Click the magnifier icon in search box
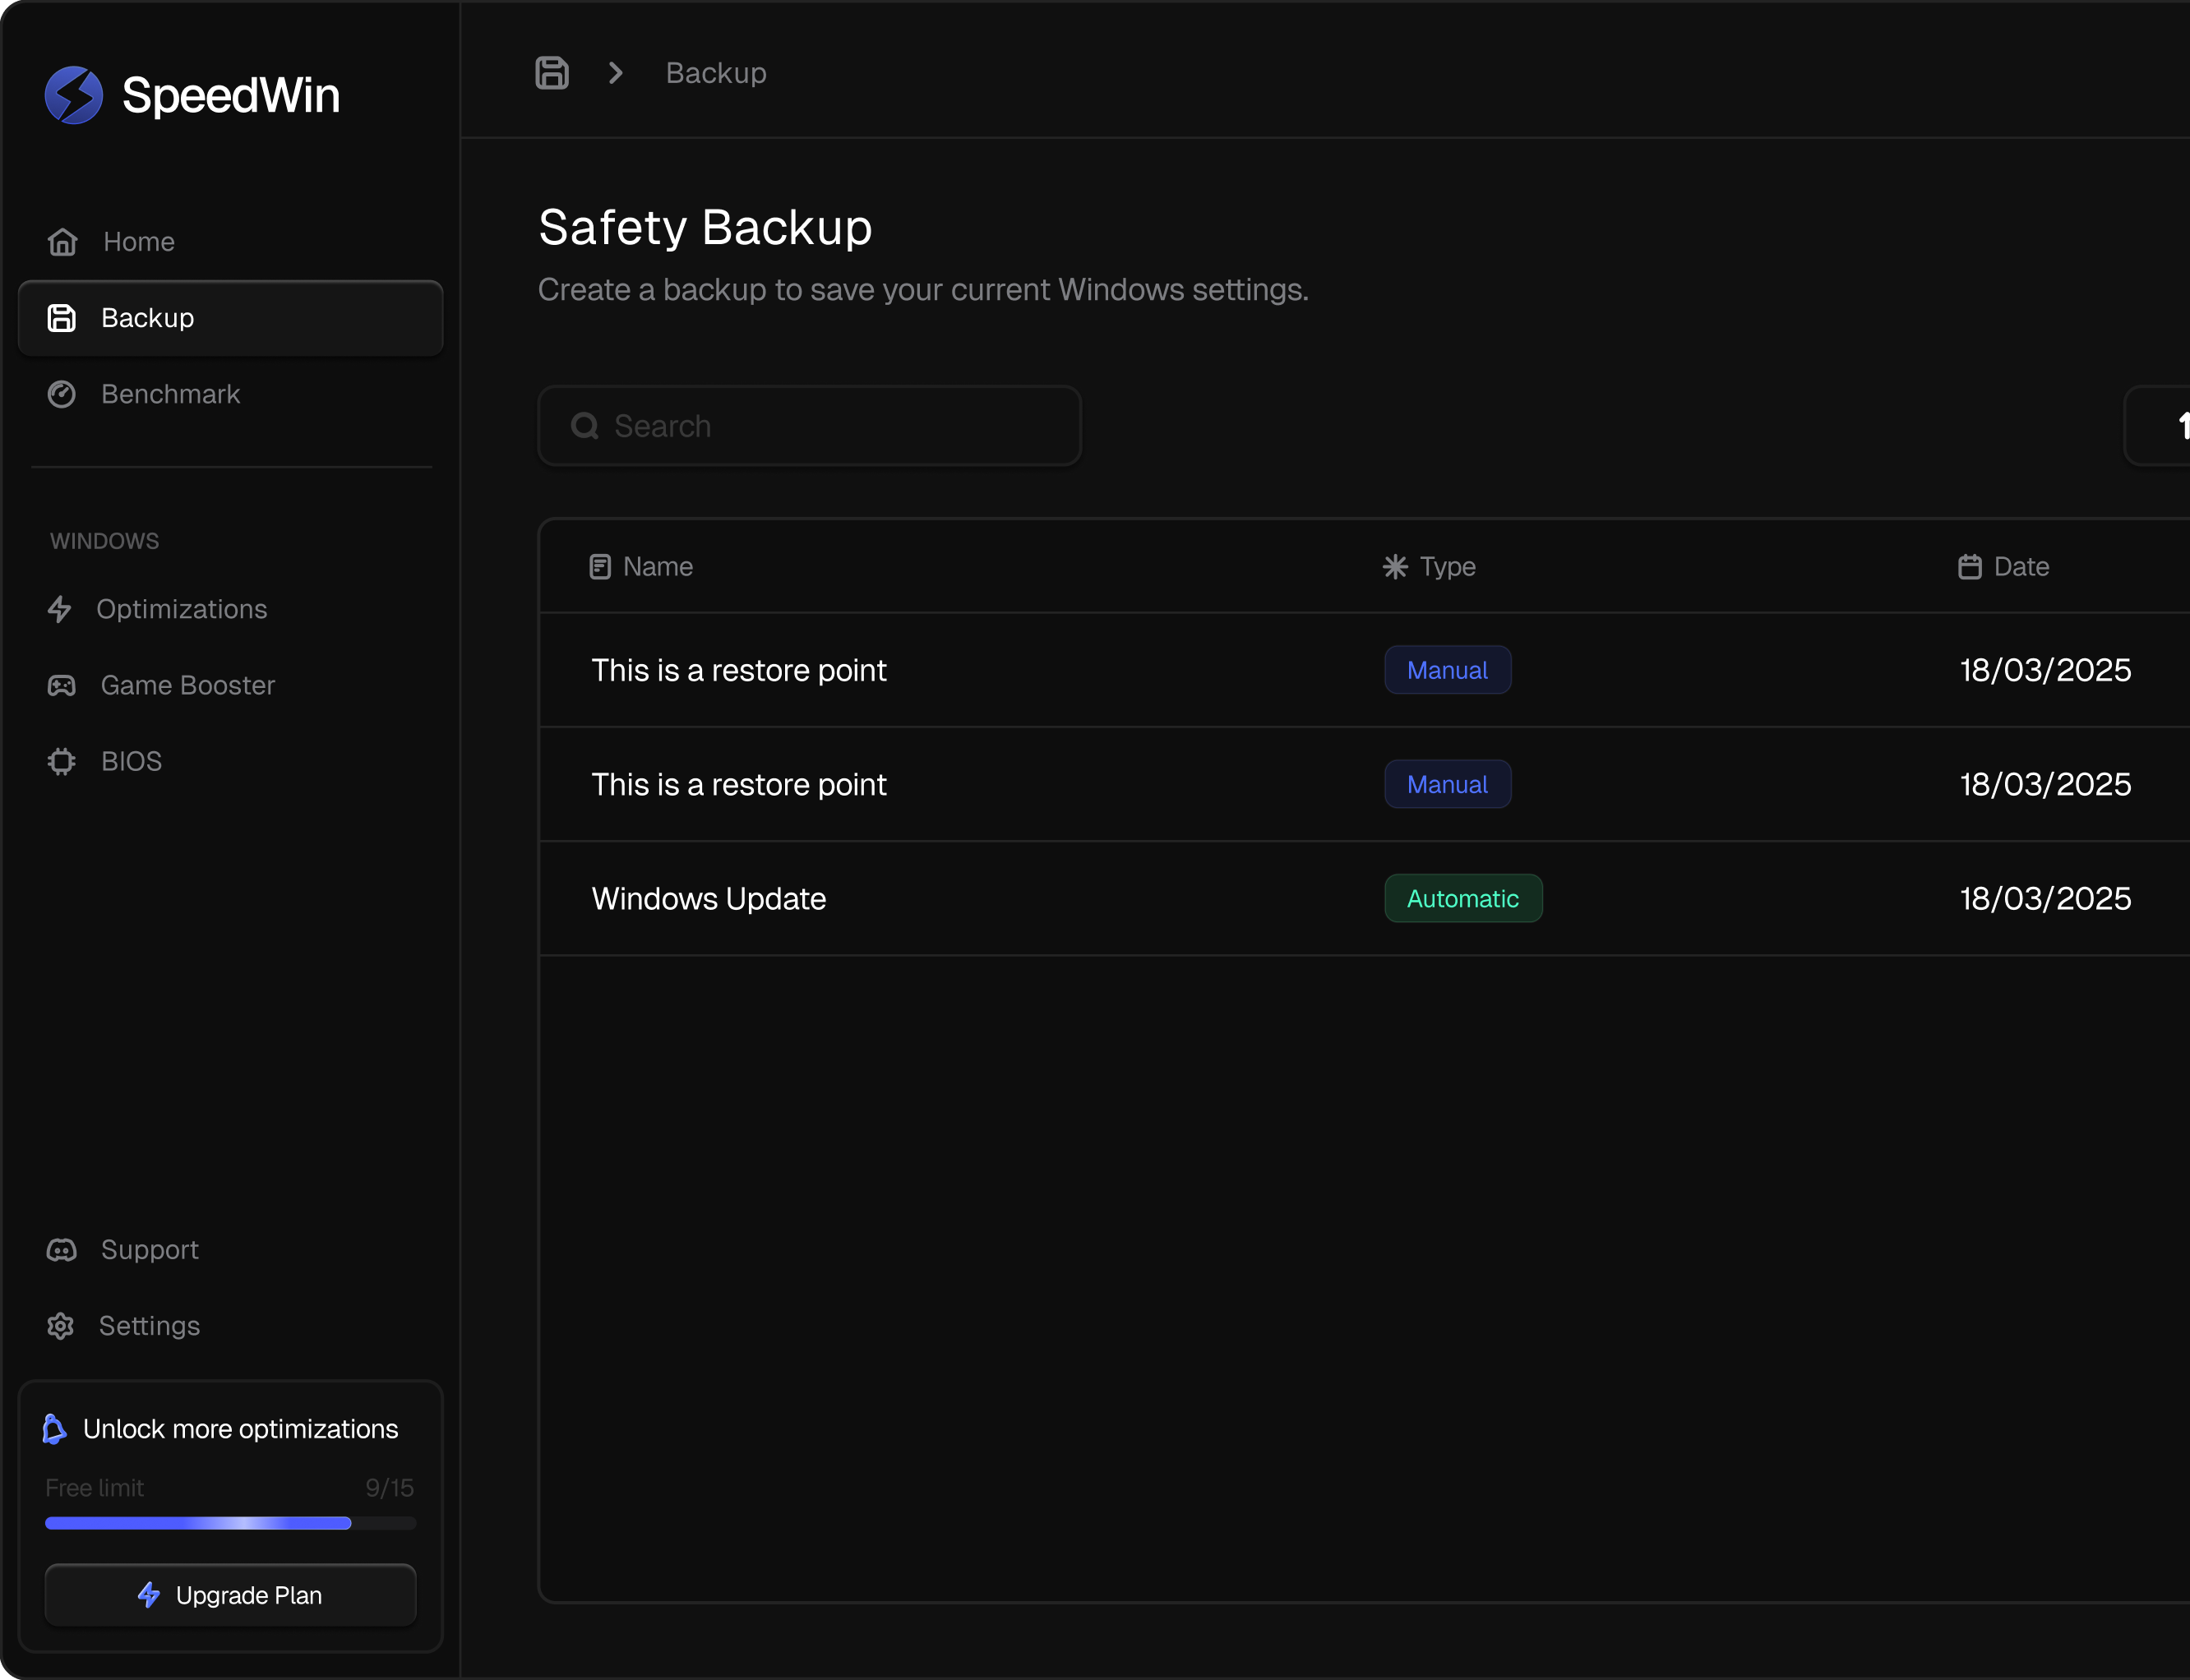The image size is (2190, 1680). click(585, 426)
